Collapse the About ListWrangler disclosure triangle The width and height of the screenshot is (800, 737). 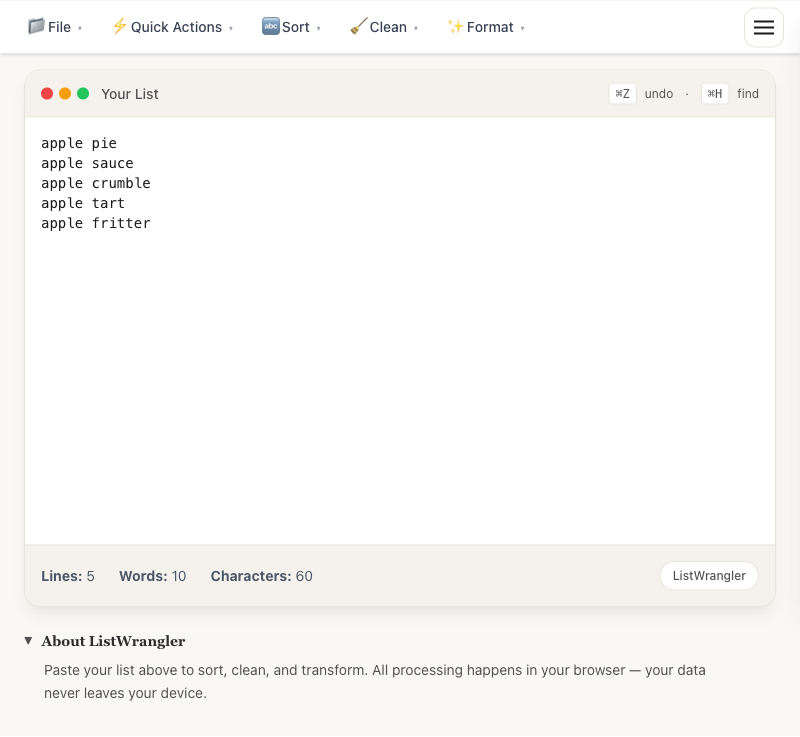(28, 641)
